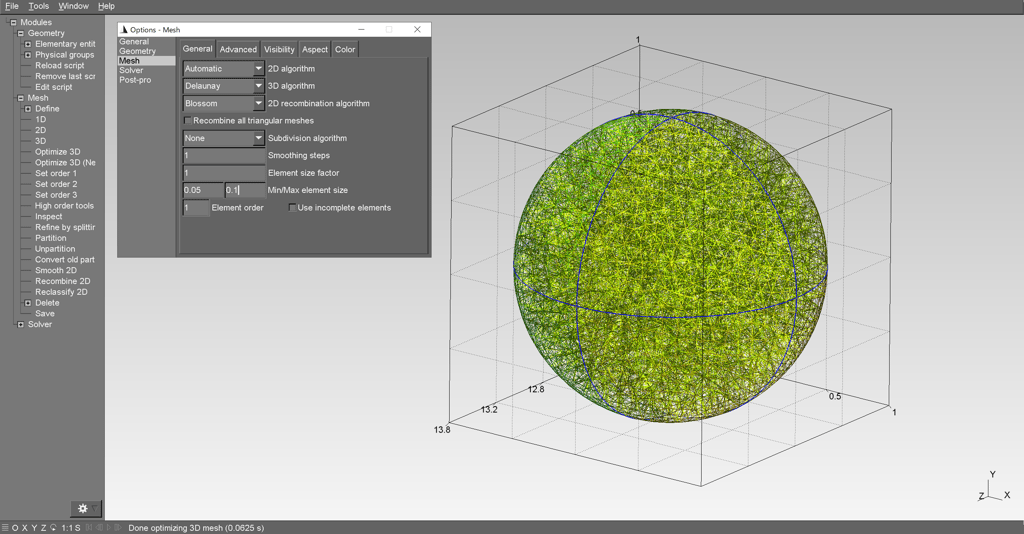Image resolution: width=1024 pixels, height=534 pixels.
Task: Click the 1:1 scale reset button
Action: pos(67,528)
